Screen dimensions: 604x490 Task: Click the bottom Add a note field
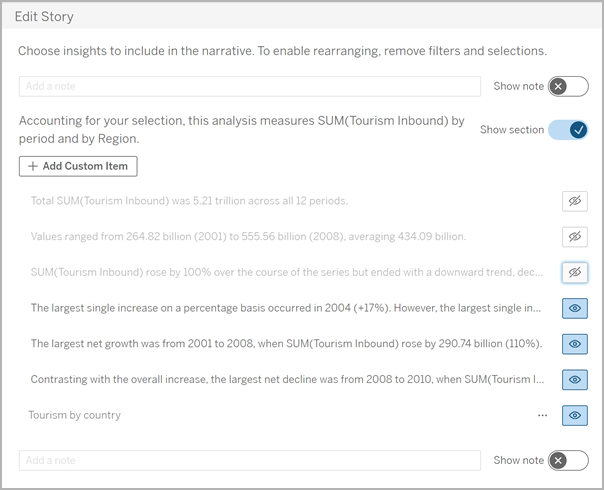tap(249, 460)
